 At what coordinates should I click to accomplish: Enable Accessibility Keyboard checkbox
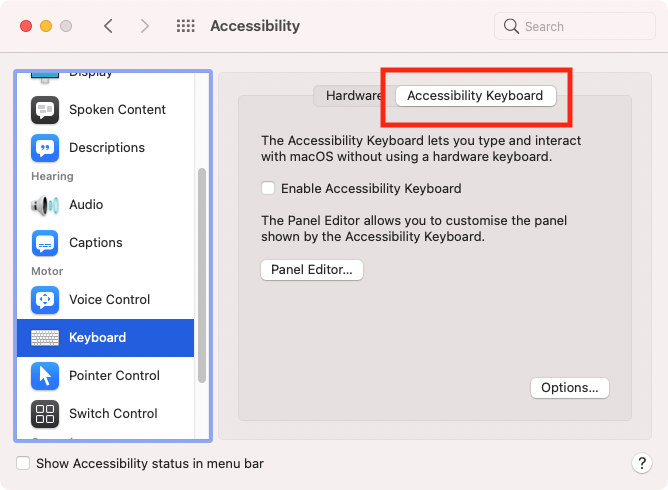coord(268,188)
